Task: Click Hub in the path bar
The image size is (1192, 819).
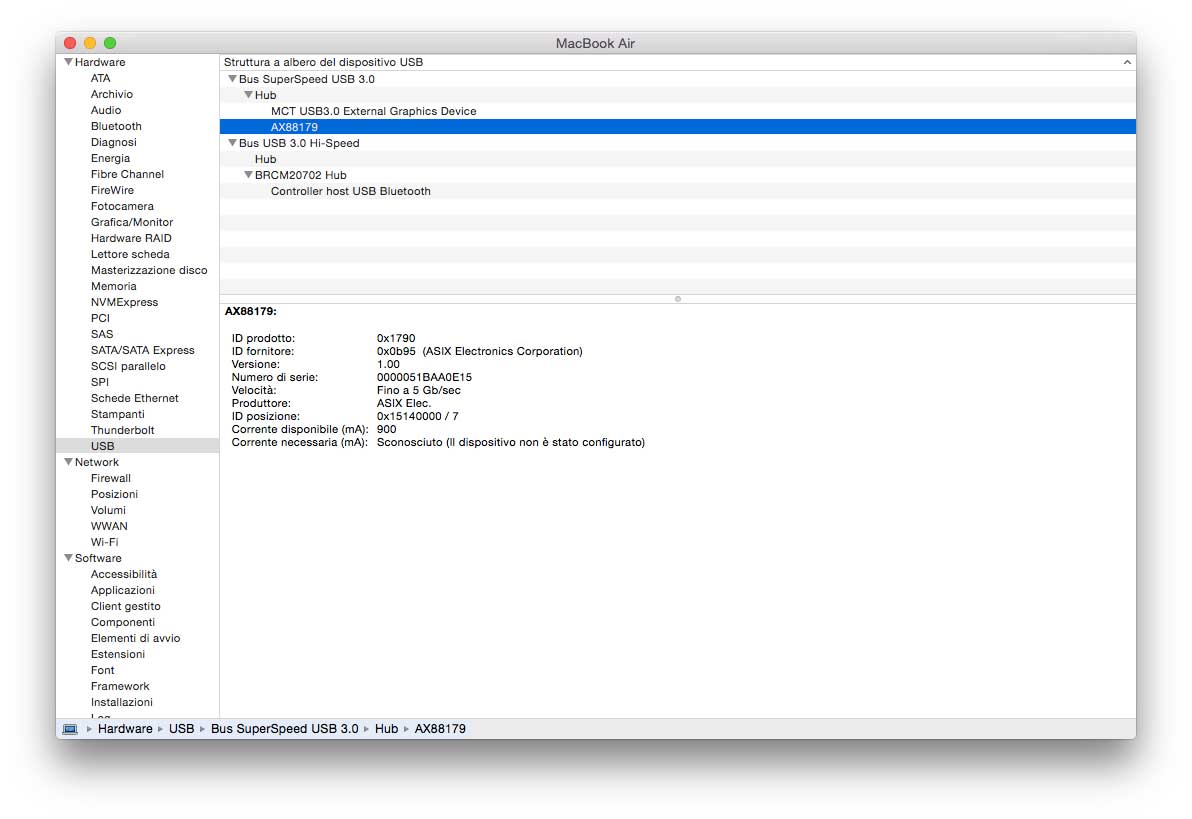Action: [386, 729]
